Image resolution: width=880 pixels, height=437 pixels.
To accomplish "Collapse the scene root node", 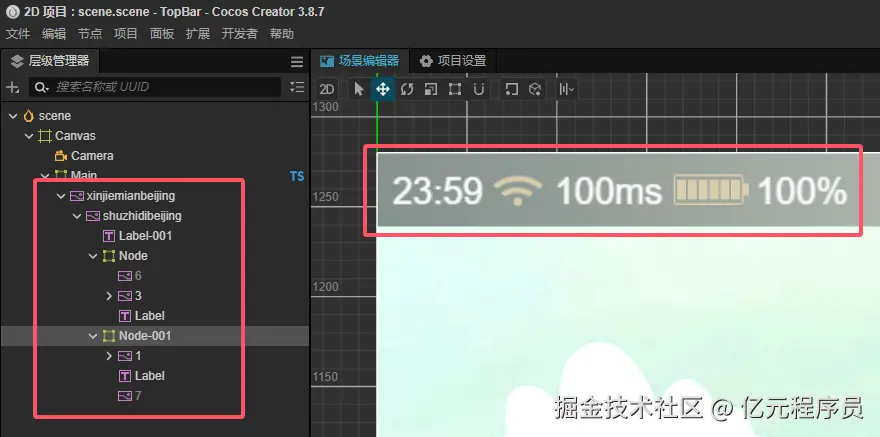I will [13, 116].
